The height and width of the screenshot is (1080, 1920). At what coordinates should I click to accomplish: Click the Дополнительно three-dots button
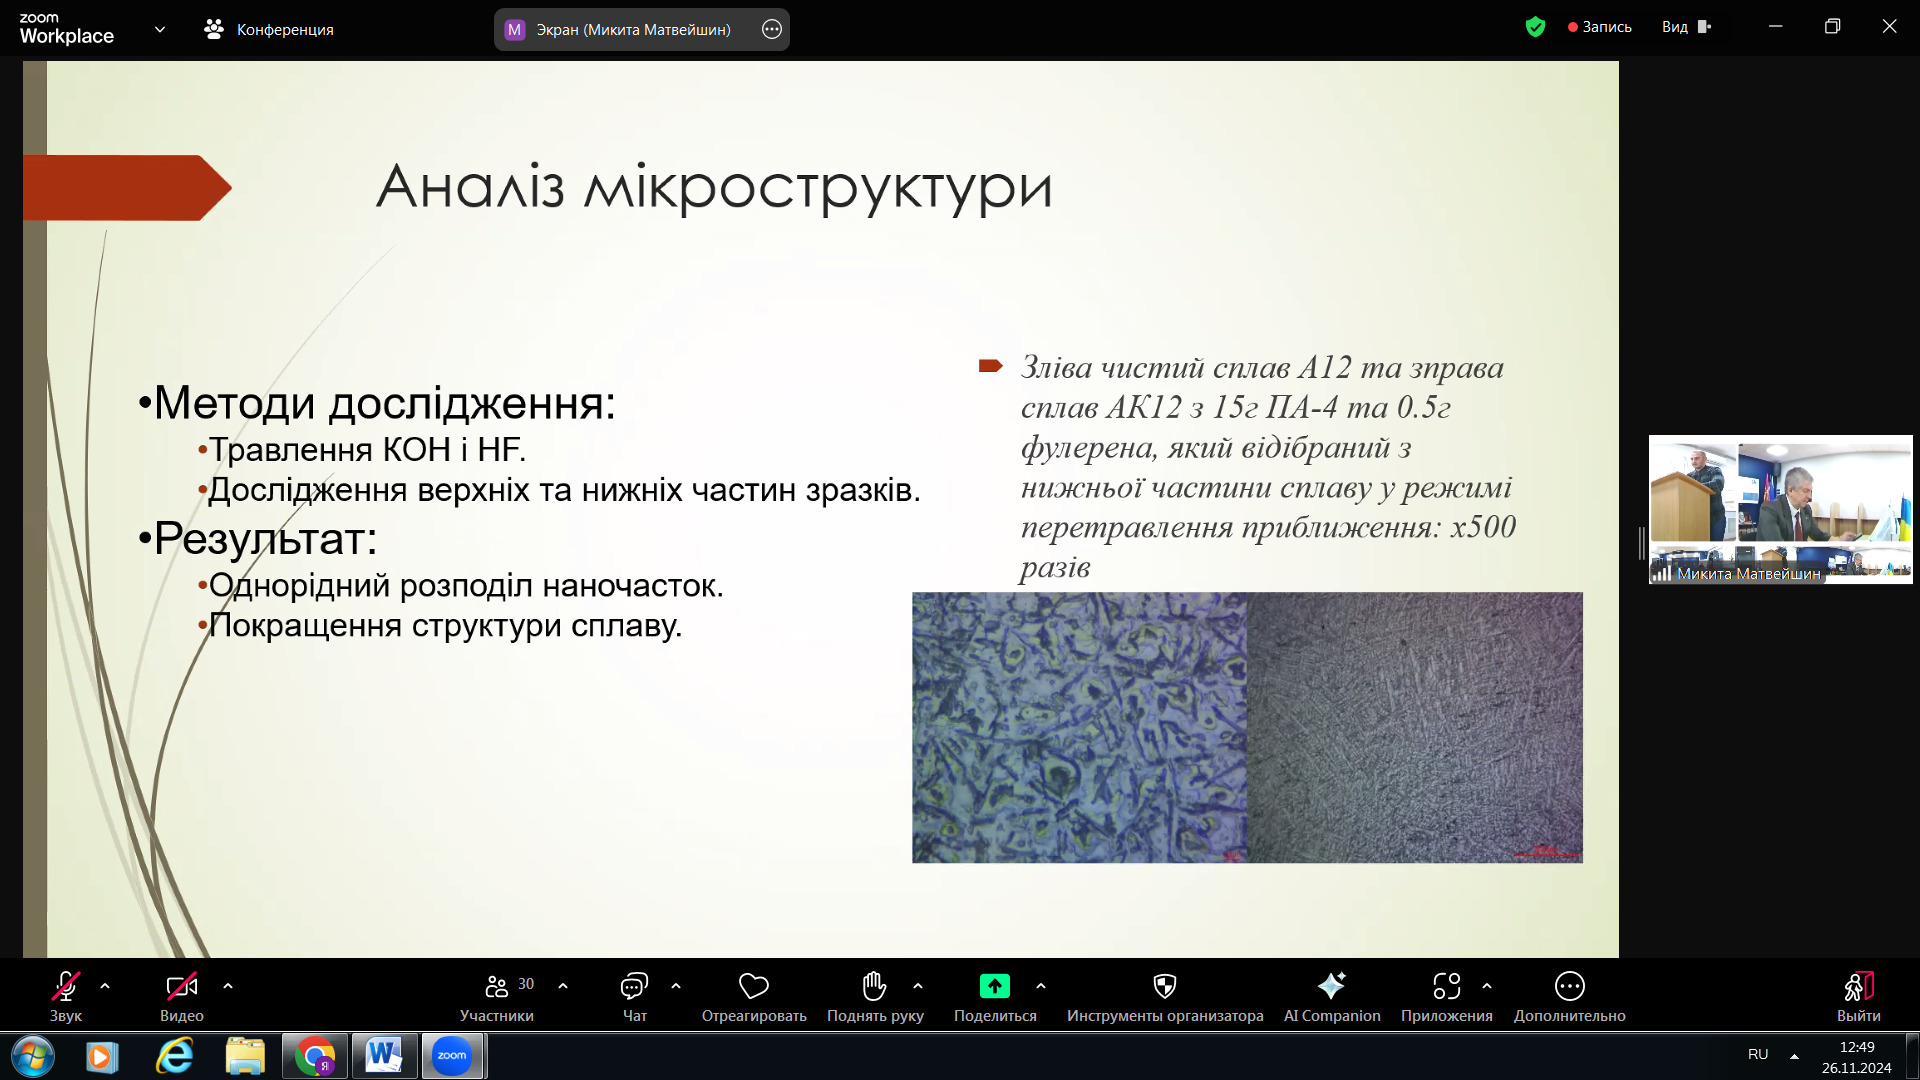(x=1569, y=987)
